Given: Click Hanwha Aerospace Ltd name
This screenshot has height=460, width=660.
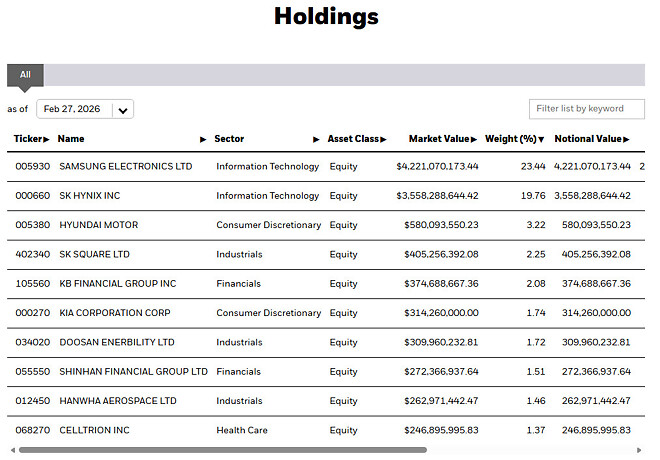Looking at the screenshot, I should (117, 401).
